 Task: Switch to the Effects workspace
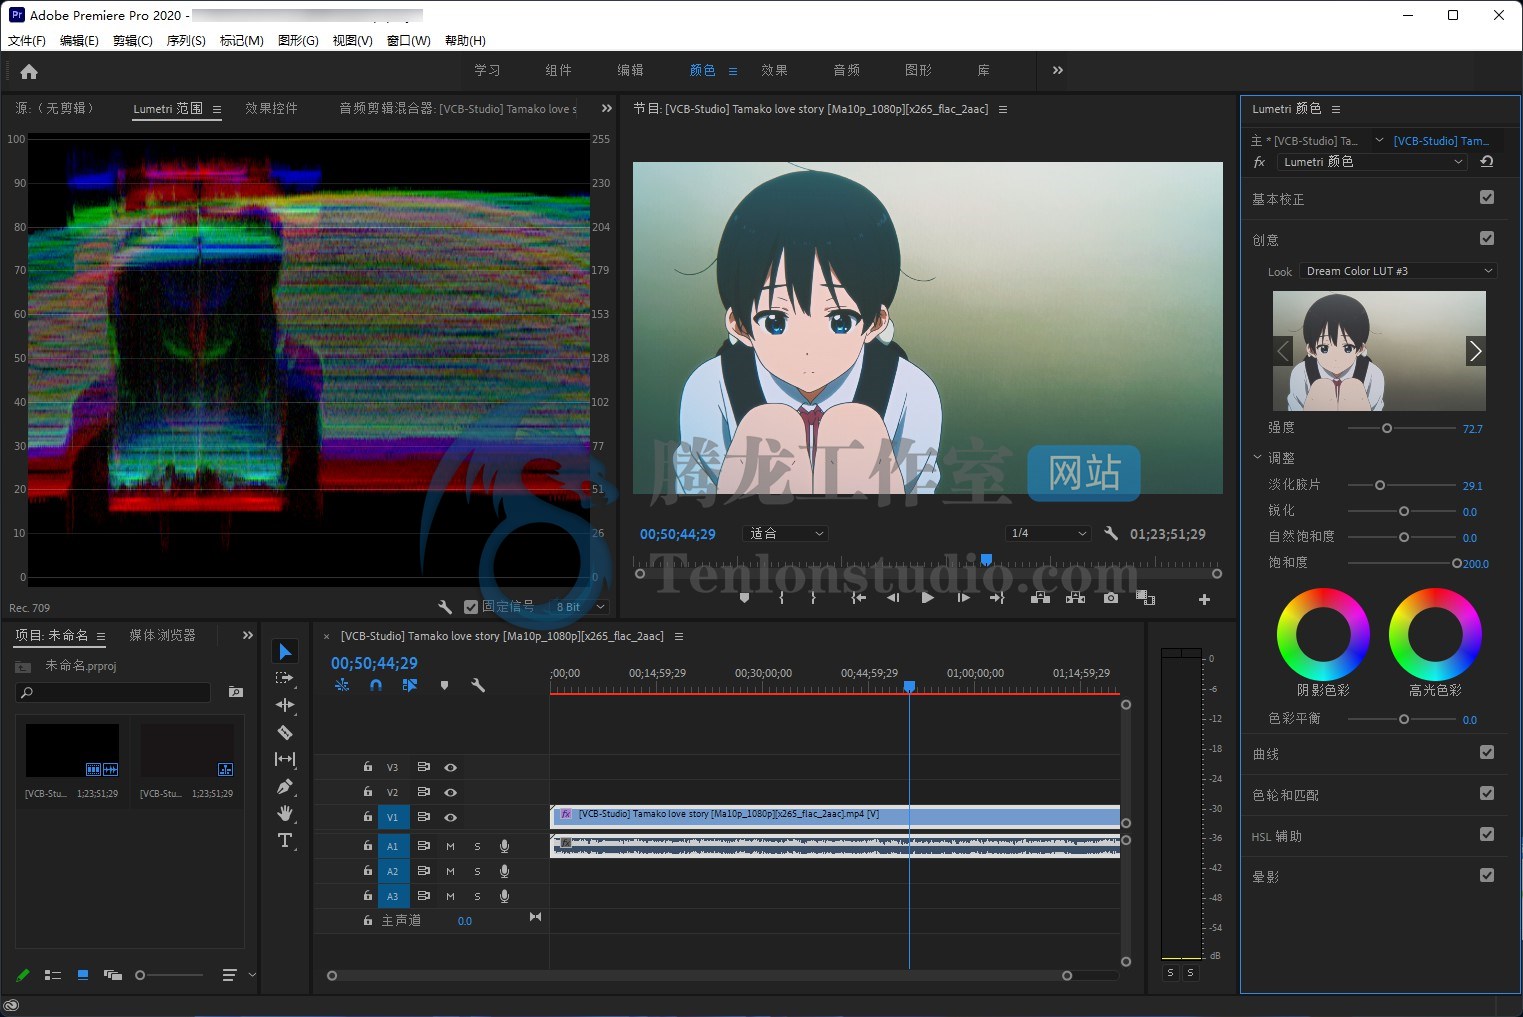click(x=774, y=70)
